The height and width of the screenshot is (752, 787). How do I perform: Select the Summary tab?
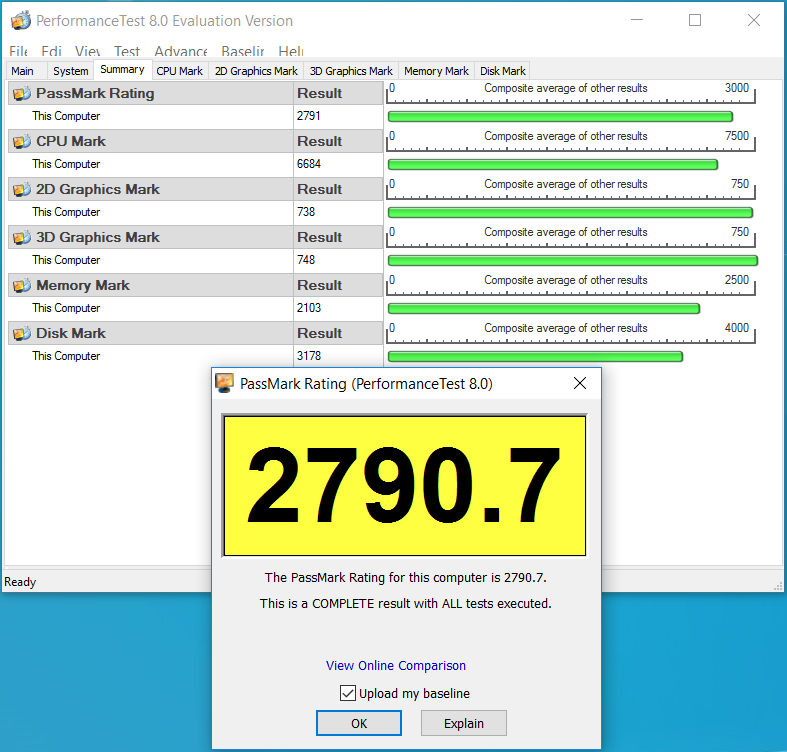[x=122, y=69]
